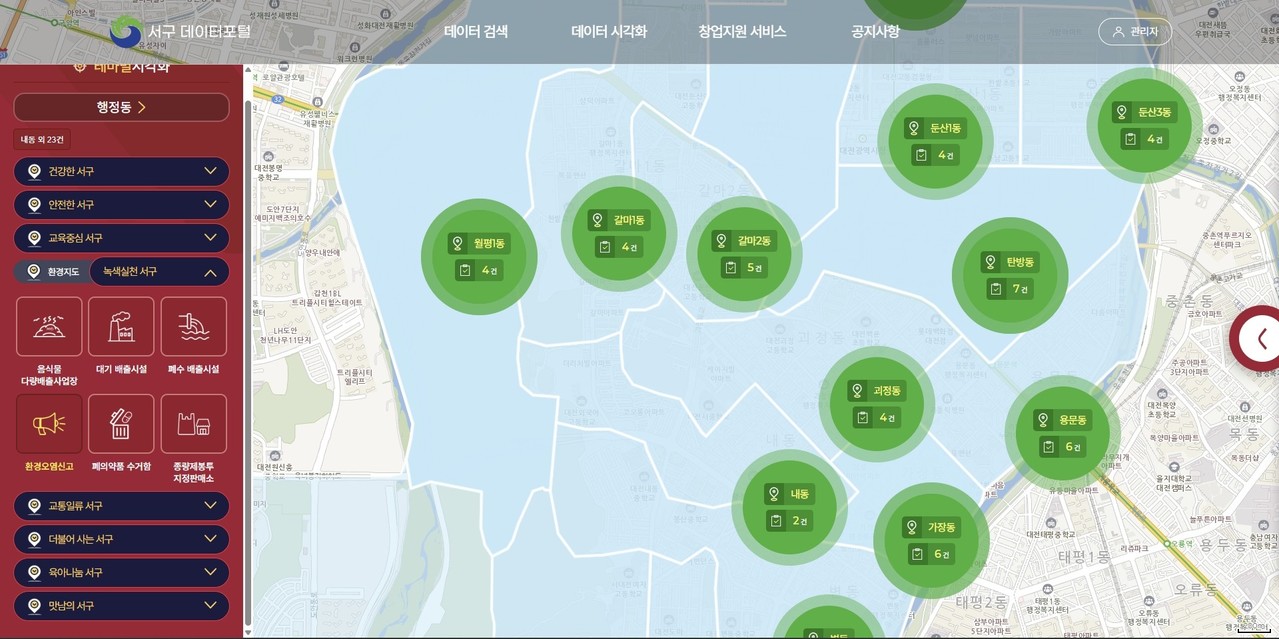Collapse the 녹색실천 서구 section
1279x639 pixels.
point(159,272)
